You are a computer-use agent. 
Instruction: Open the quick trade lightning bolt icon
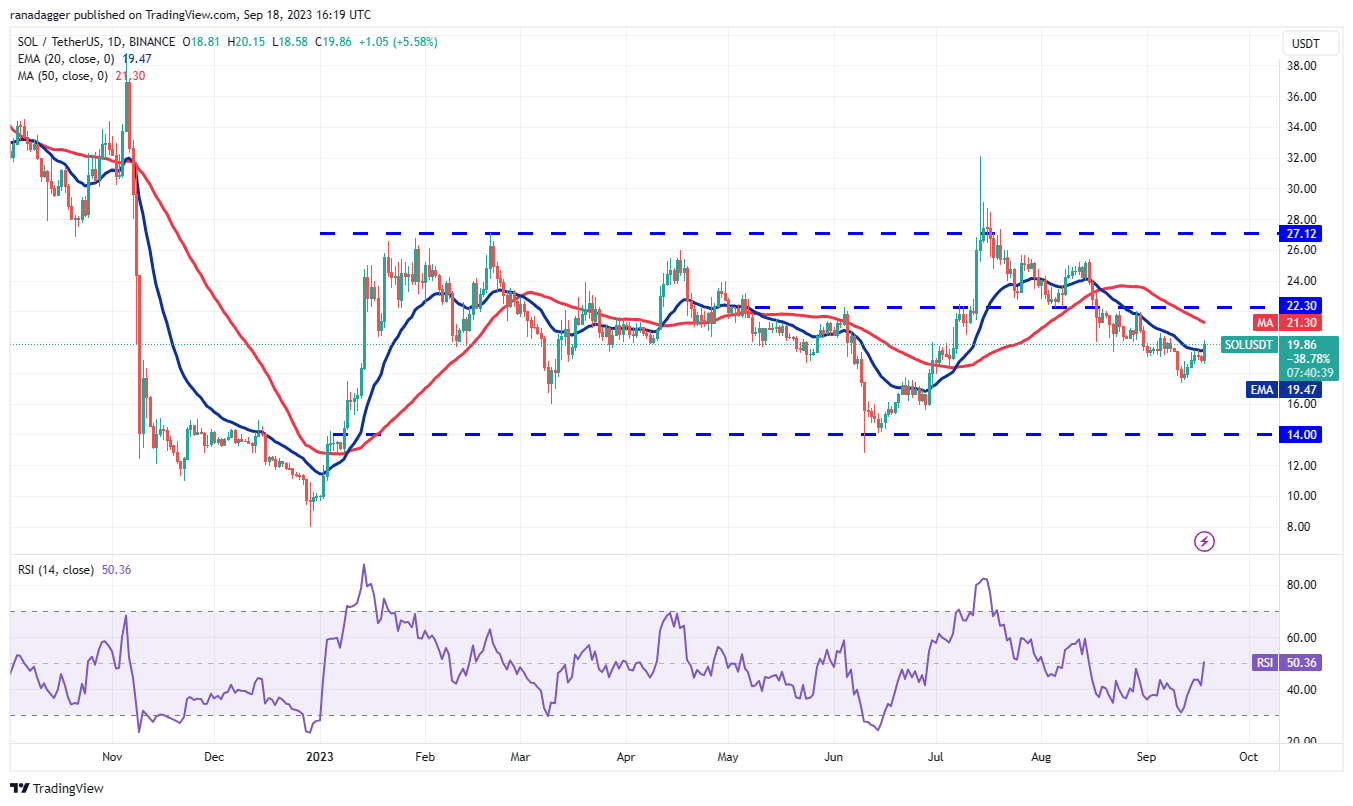pyautogui.click(x=1204, y=541)
